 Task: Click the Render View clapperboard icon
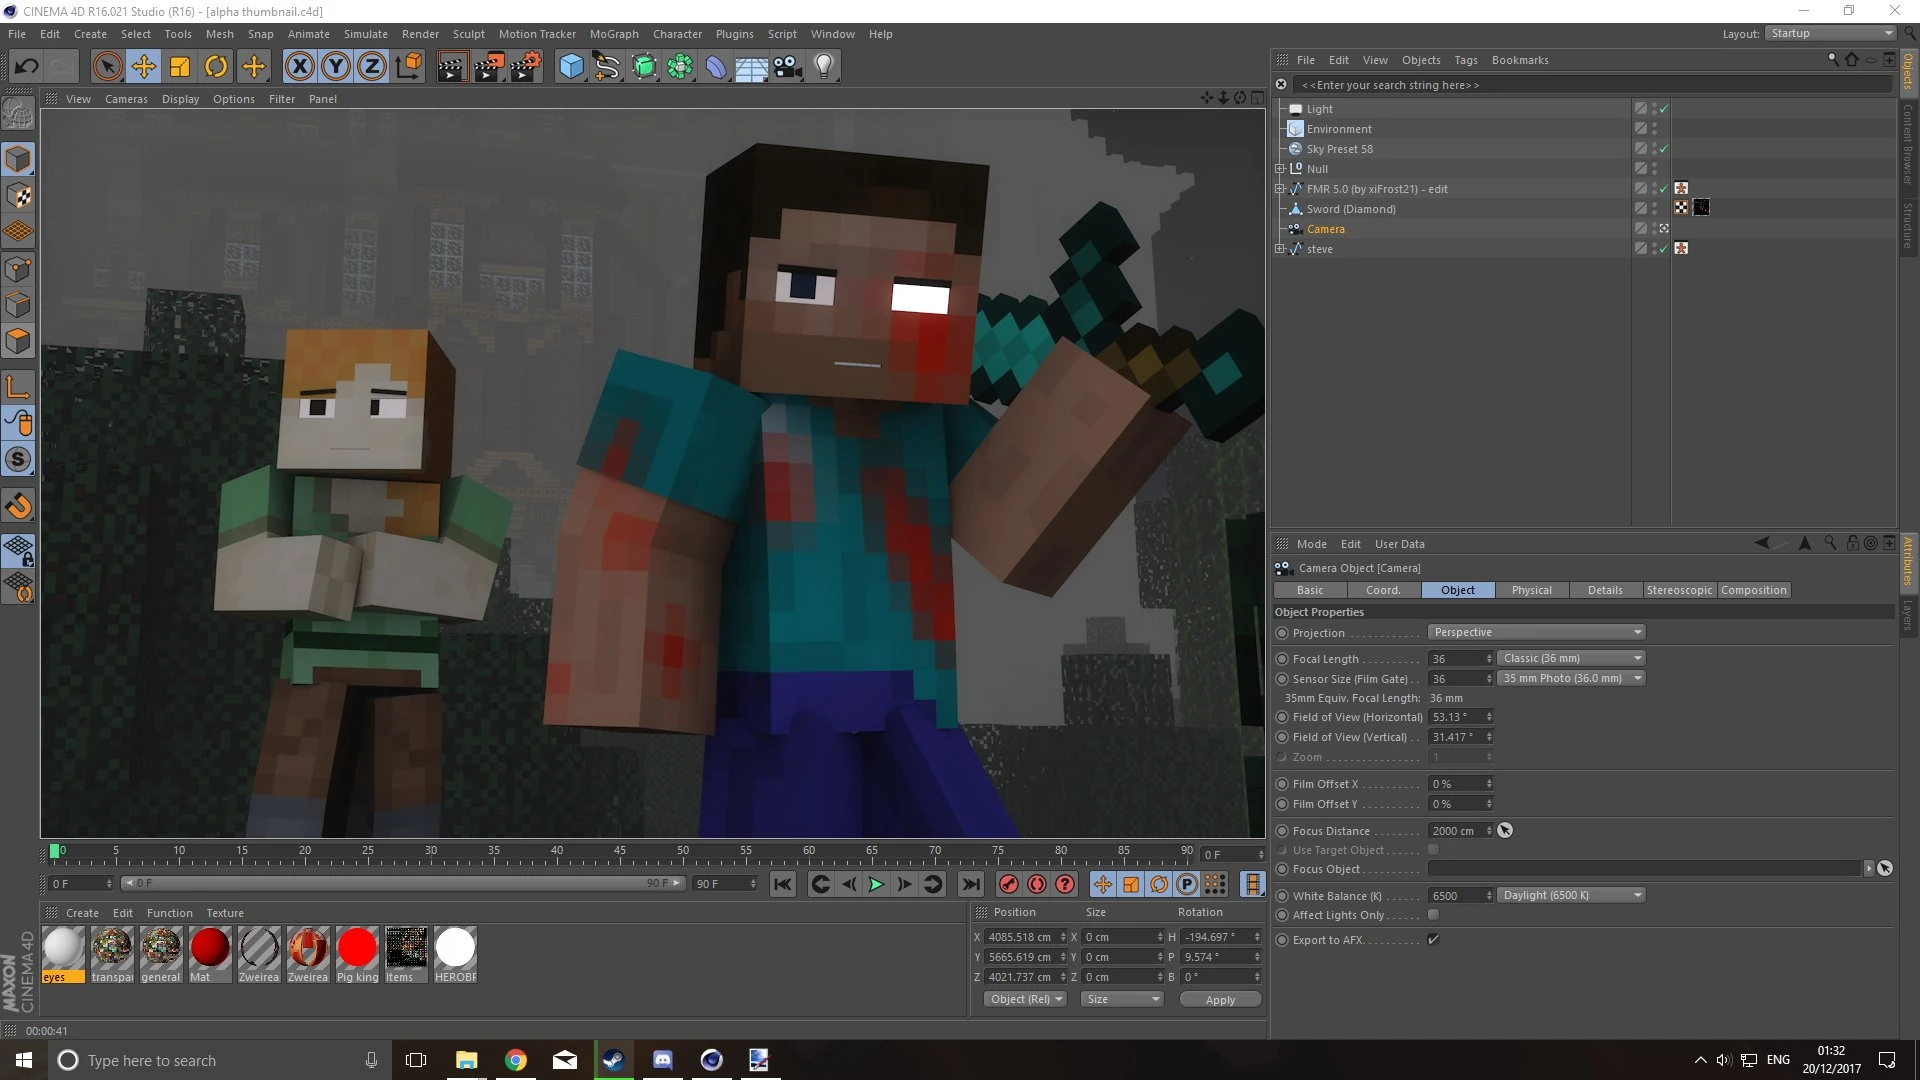(x=452, y=67)
